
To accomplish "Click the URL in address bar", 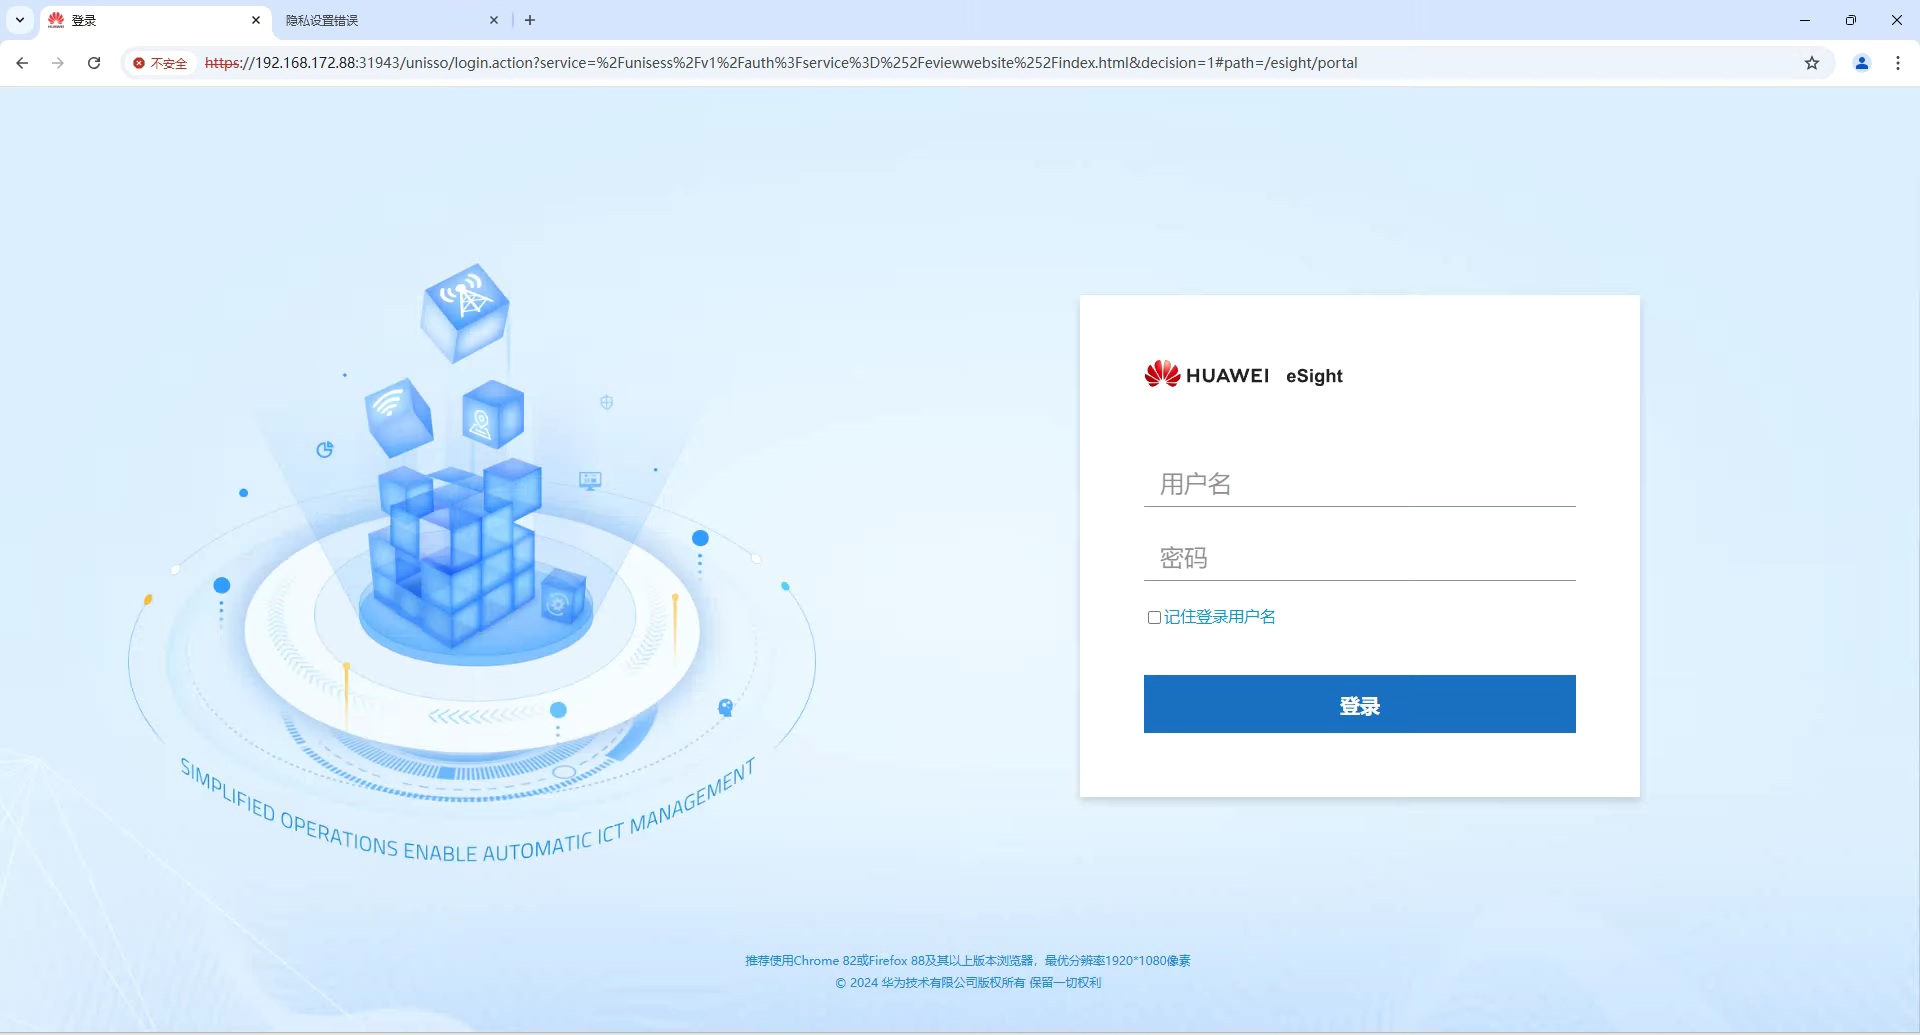I will [x=780, y=63].
